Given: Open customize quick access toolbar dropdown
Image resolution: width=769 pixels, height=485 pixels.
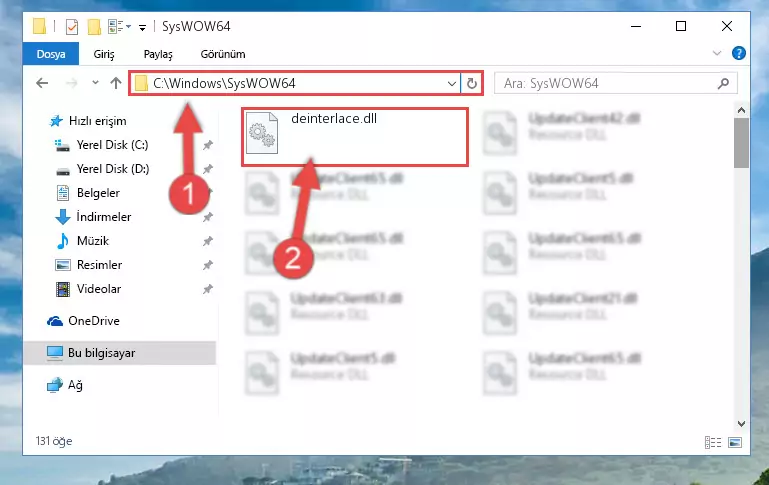Looking at the screenshot, I should tap(142, 27).
